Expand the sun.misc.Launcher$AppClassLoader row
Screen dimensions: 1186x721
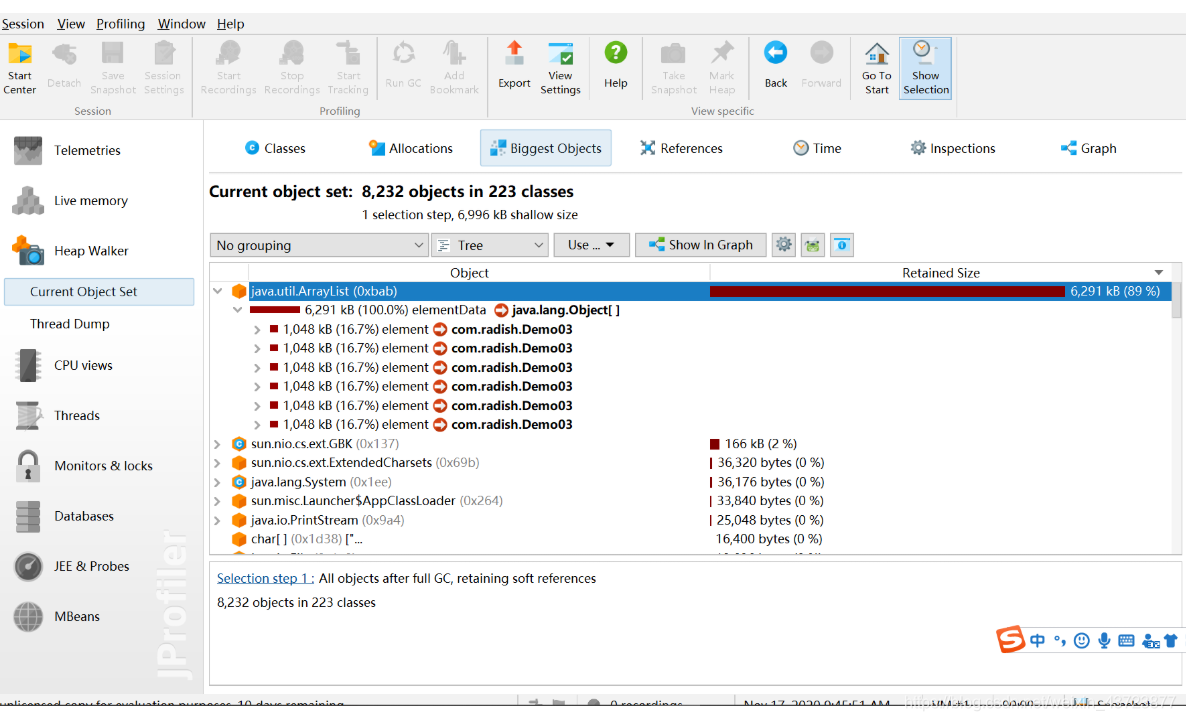coord(218,501)
